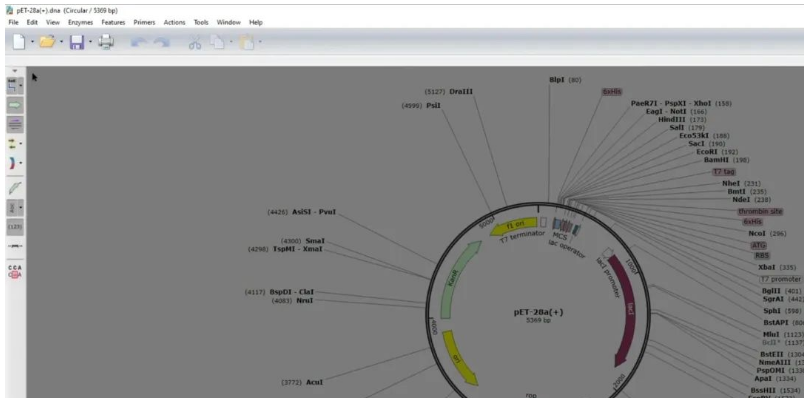
Task: Select the feather description panel icon
Action: [15, 188]
